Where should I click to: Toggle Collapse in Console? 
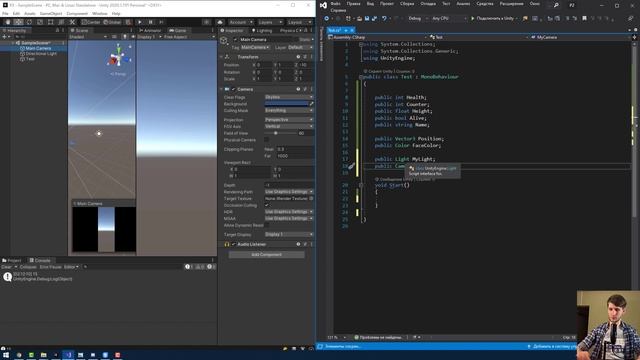coord(28,267)
